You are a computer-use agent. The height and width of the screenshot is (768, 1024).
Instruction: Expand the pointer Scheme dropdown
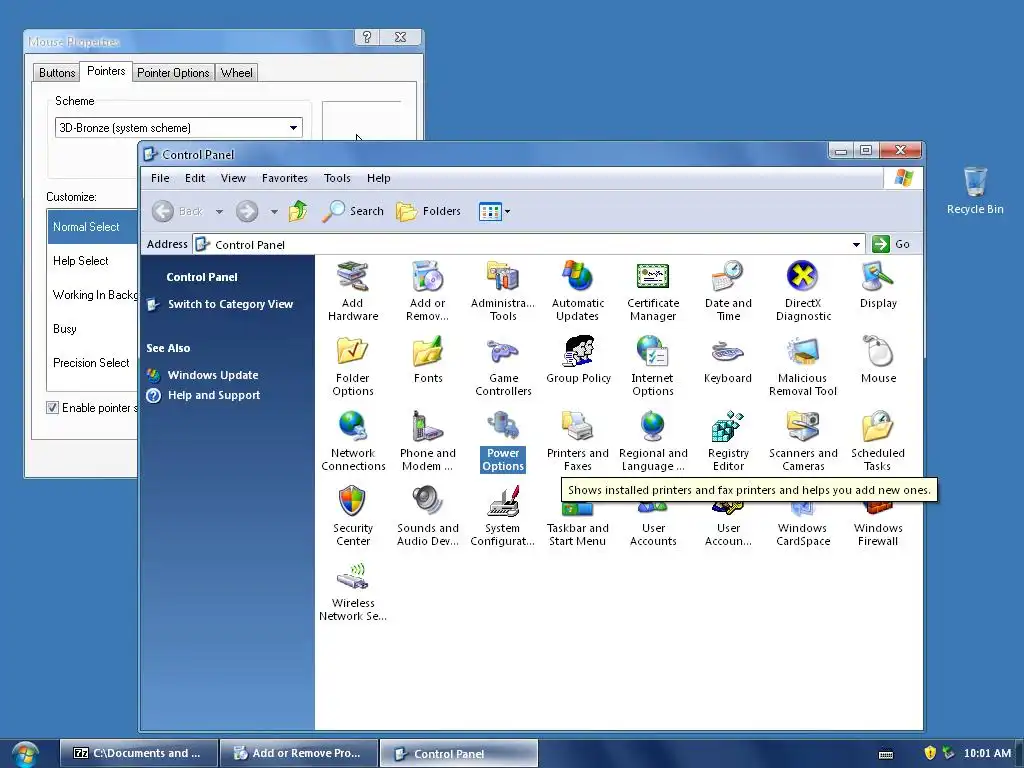point(293,128)
